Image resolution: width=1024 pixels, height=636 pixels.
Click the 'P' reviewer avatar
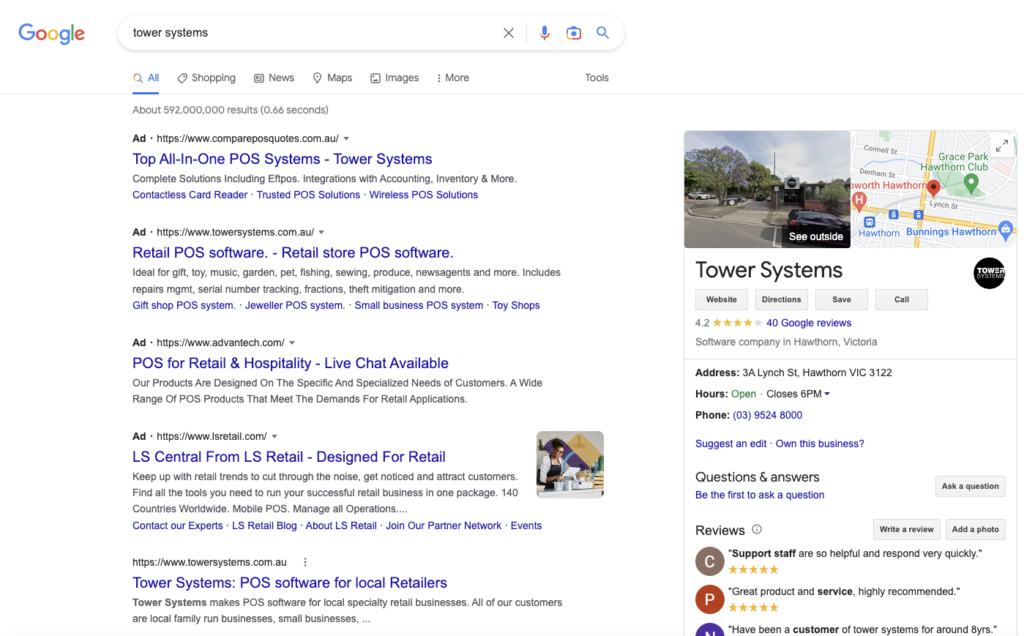point(710,599)
